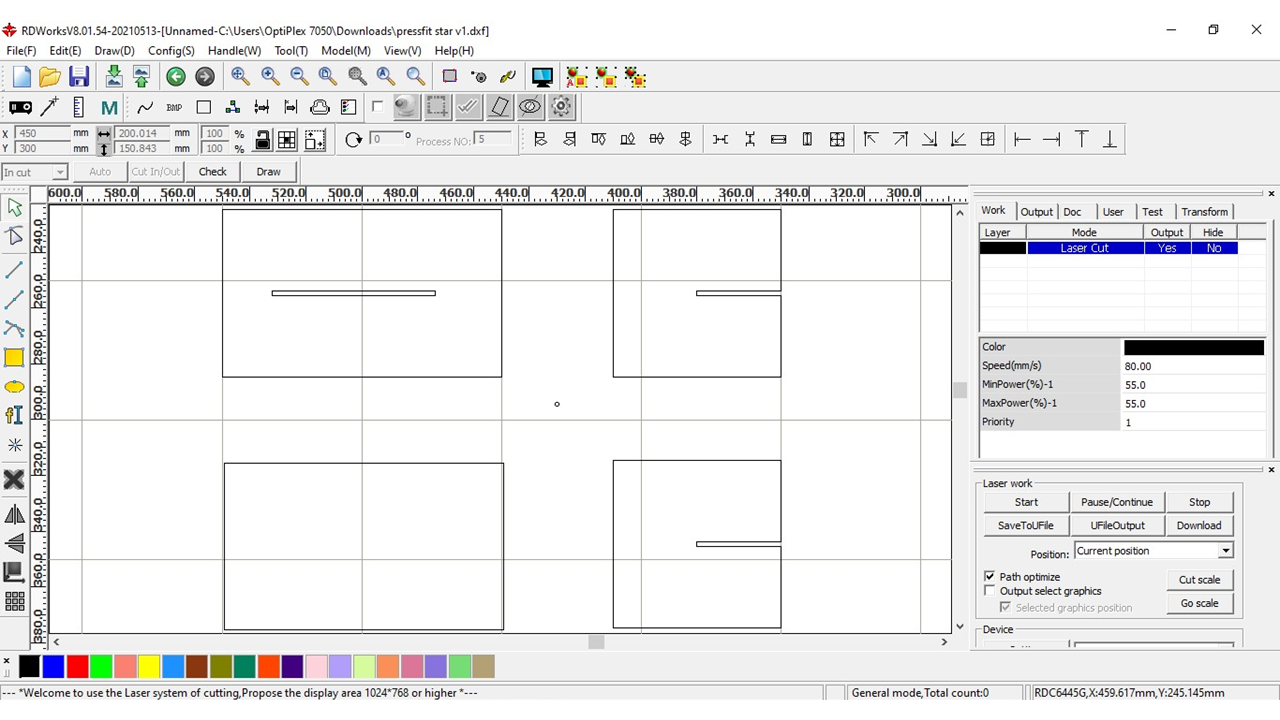
Task: Click the canvas horizontal scrollbar thumb
Action: [x=596, y=642]
